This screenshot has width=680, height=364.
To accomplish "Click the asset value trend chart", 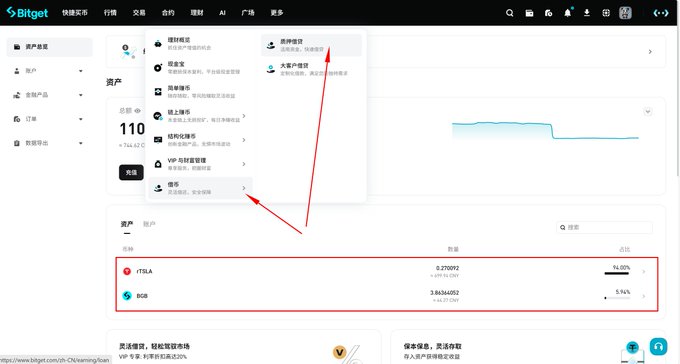I will click(545, 131).
